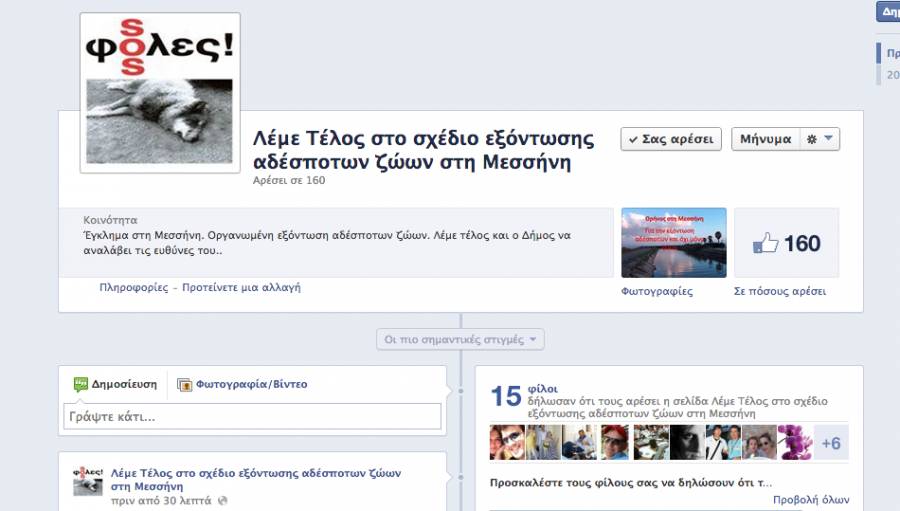Screen dimensions: 900x511
Task: Open 'Προβολή όλων' link
Action: click(811, 499)
